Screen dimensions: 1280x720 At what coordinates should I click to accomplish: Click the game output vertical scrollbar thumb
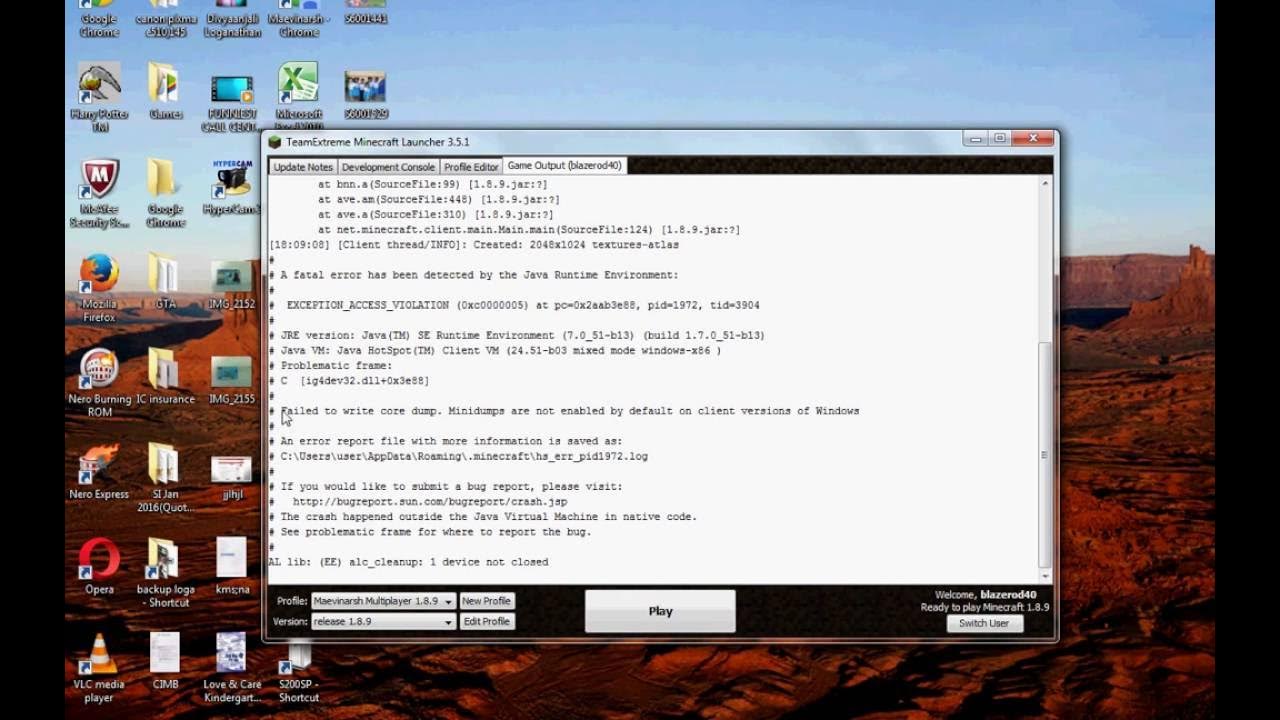(1045, 454)
